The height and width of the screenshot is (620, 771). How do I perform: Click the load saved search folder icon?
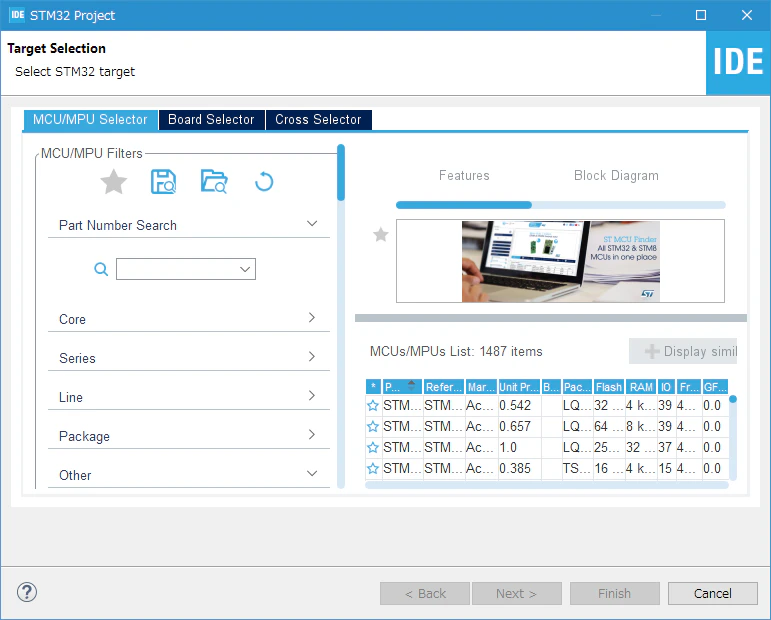pyautogui.click(x=214, y=181)
